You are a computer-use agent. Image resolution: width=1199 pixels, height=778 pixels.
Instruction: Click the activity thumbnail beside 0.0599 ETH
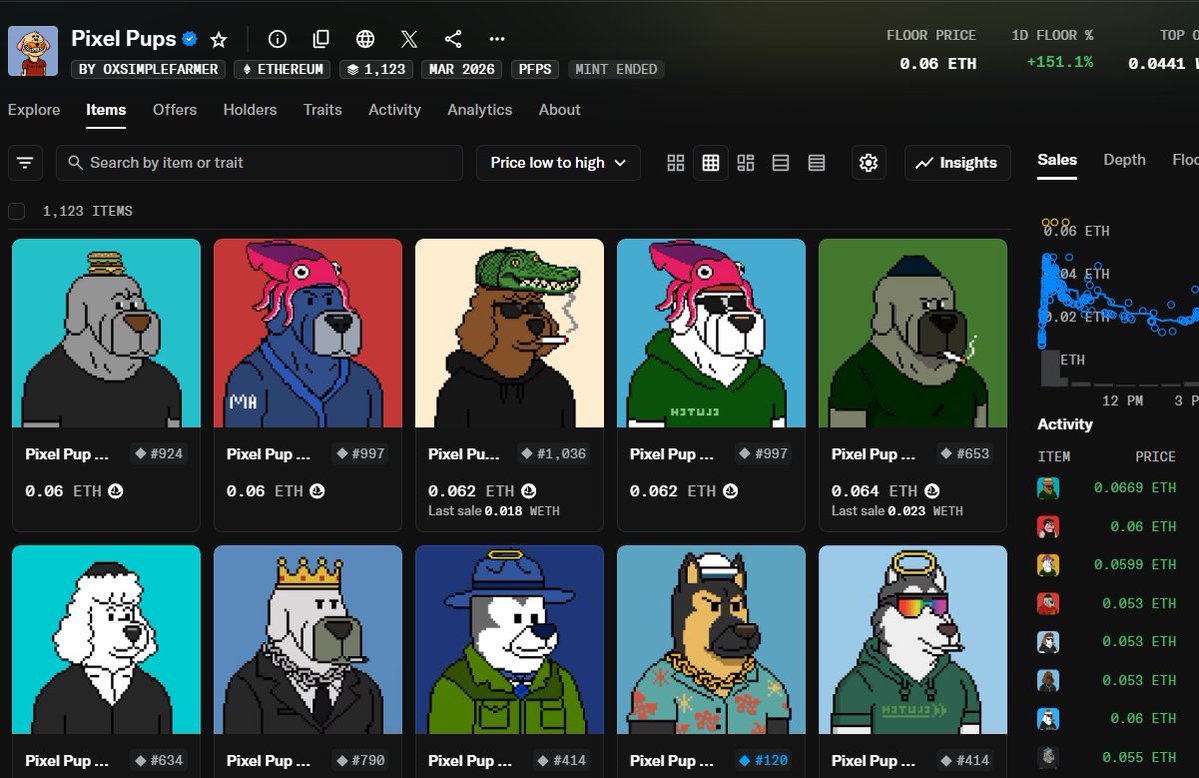[1048, 565]
